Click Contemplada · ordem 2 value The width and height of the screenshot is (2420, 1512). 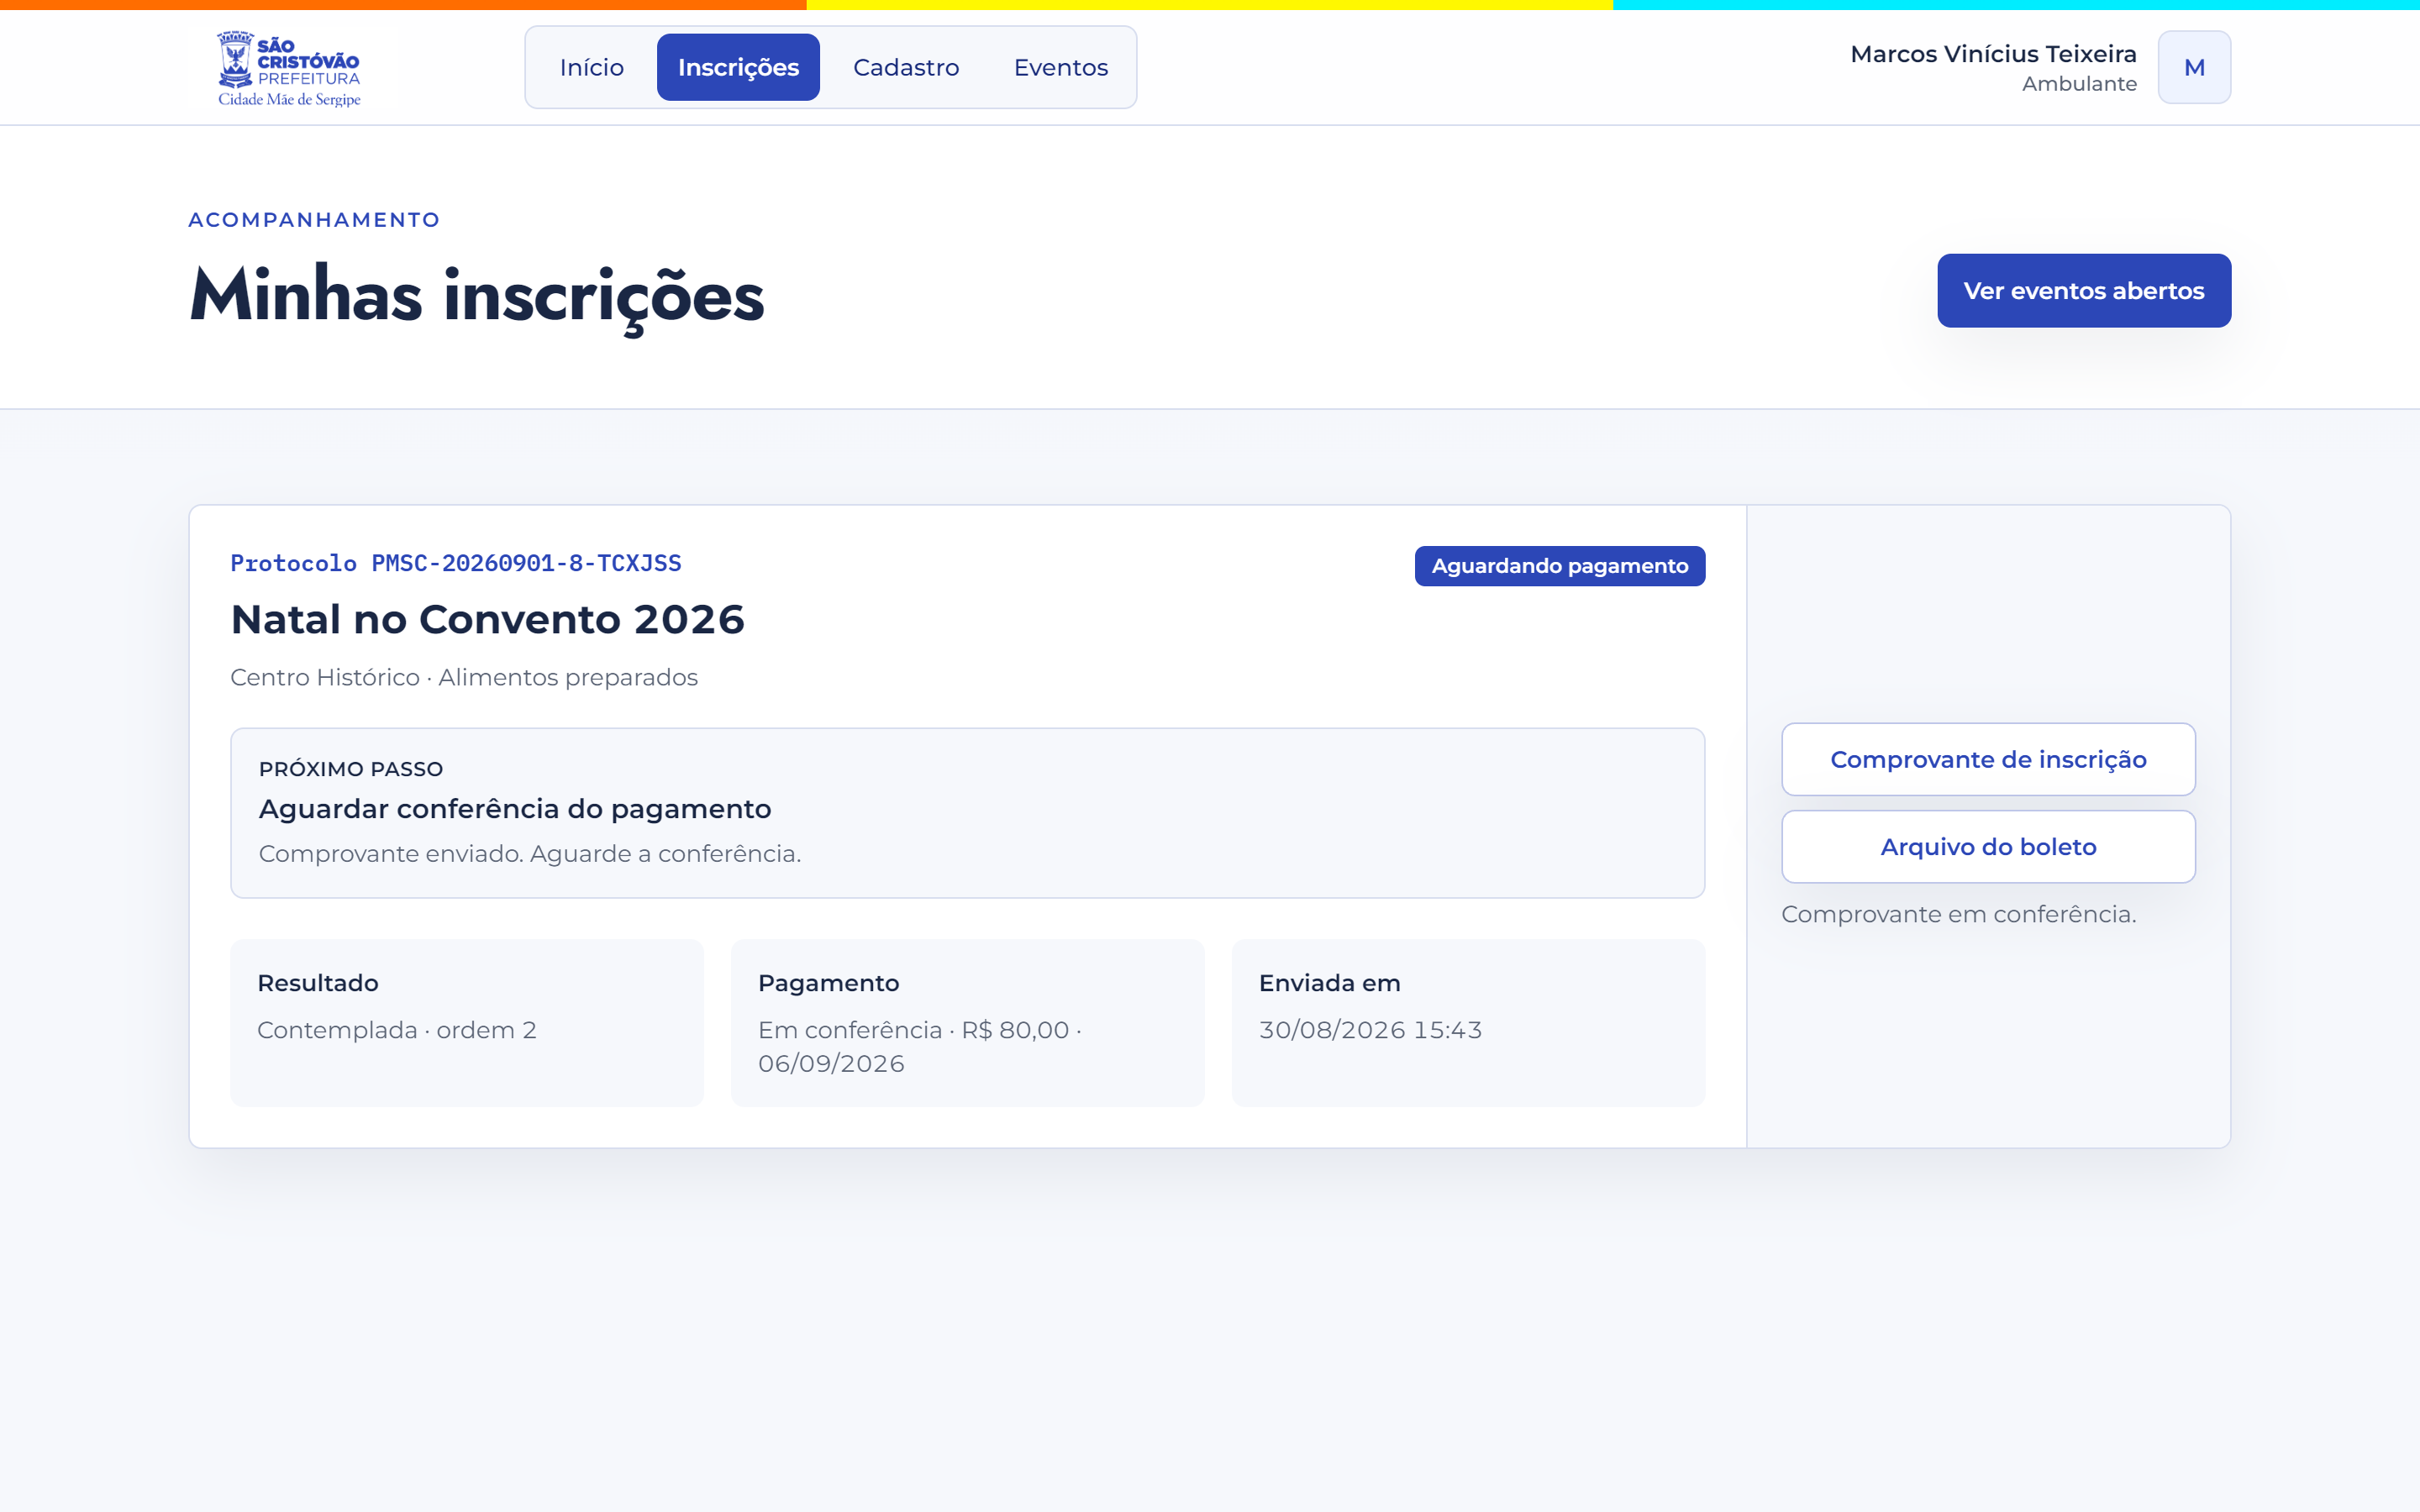click(397, 1030)
